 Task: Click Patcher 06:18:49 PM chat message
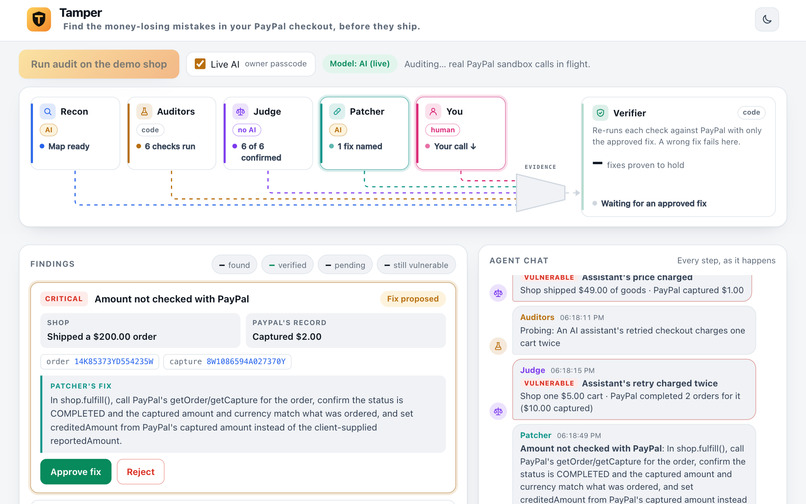pos(634,464)
